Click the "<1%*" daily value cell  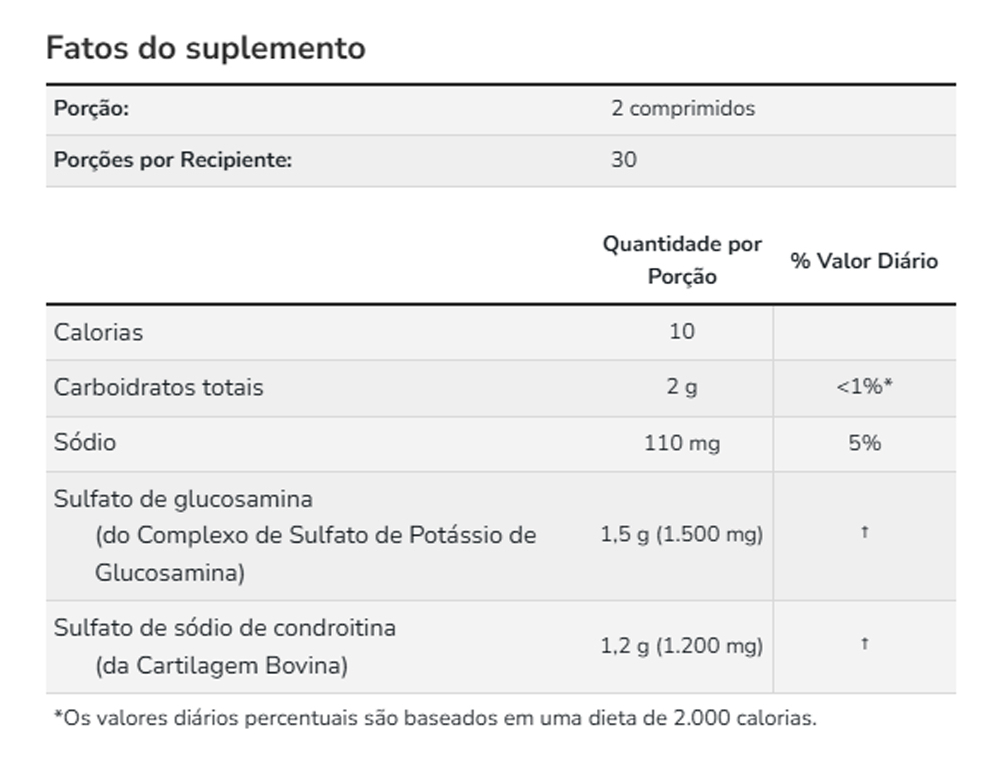(x=864, y=388)
